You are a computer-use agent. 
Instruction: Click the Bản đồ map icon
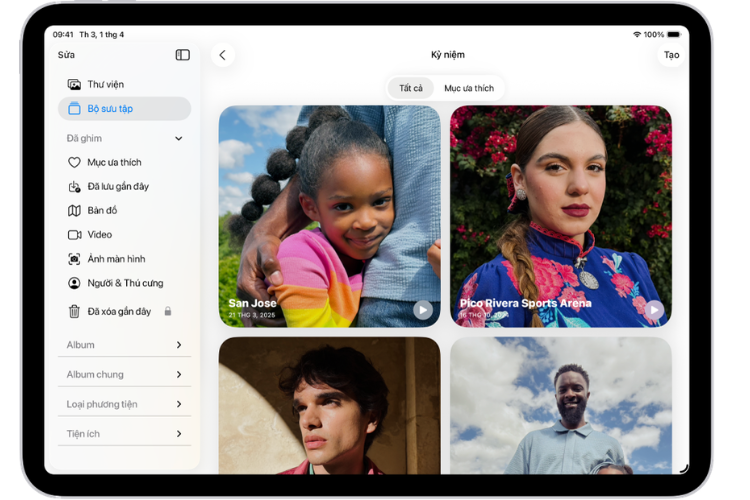[74, 211]
